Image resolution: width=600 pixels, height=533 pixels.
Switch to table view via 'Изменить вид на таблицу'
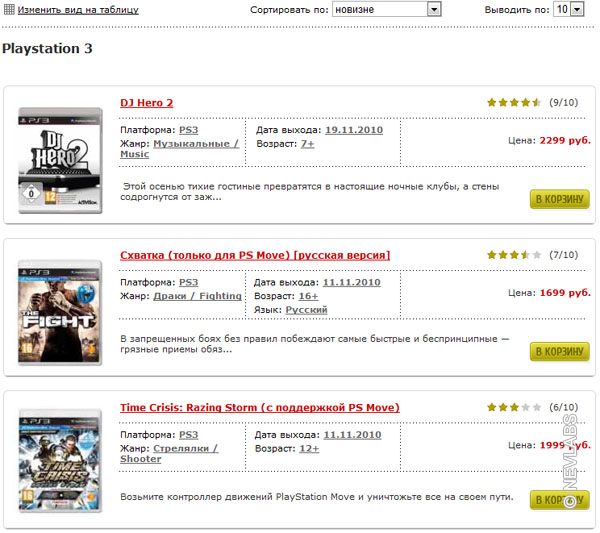pos(78,10)
